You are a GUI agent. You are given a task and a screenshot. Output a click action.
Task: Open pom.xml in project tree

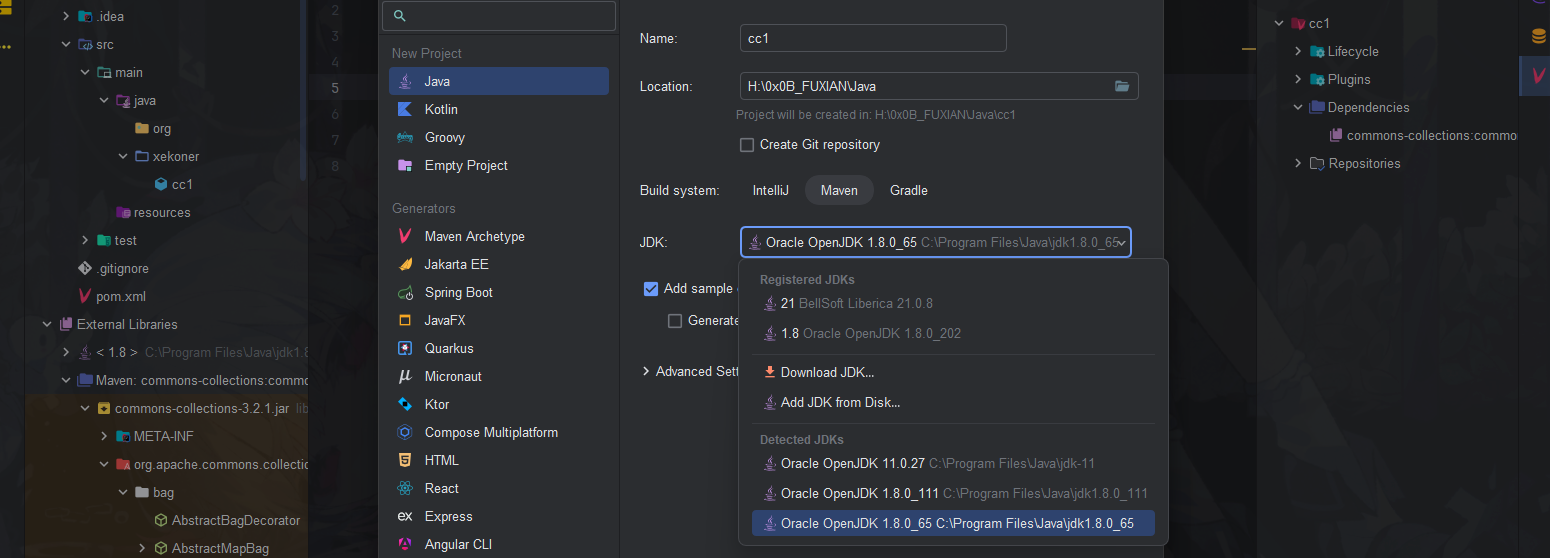tap(112, 297)
